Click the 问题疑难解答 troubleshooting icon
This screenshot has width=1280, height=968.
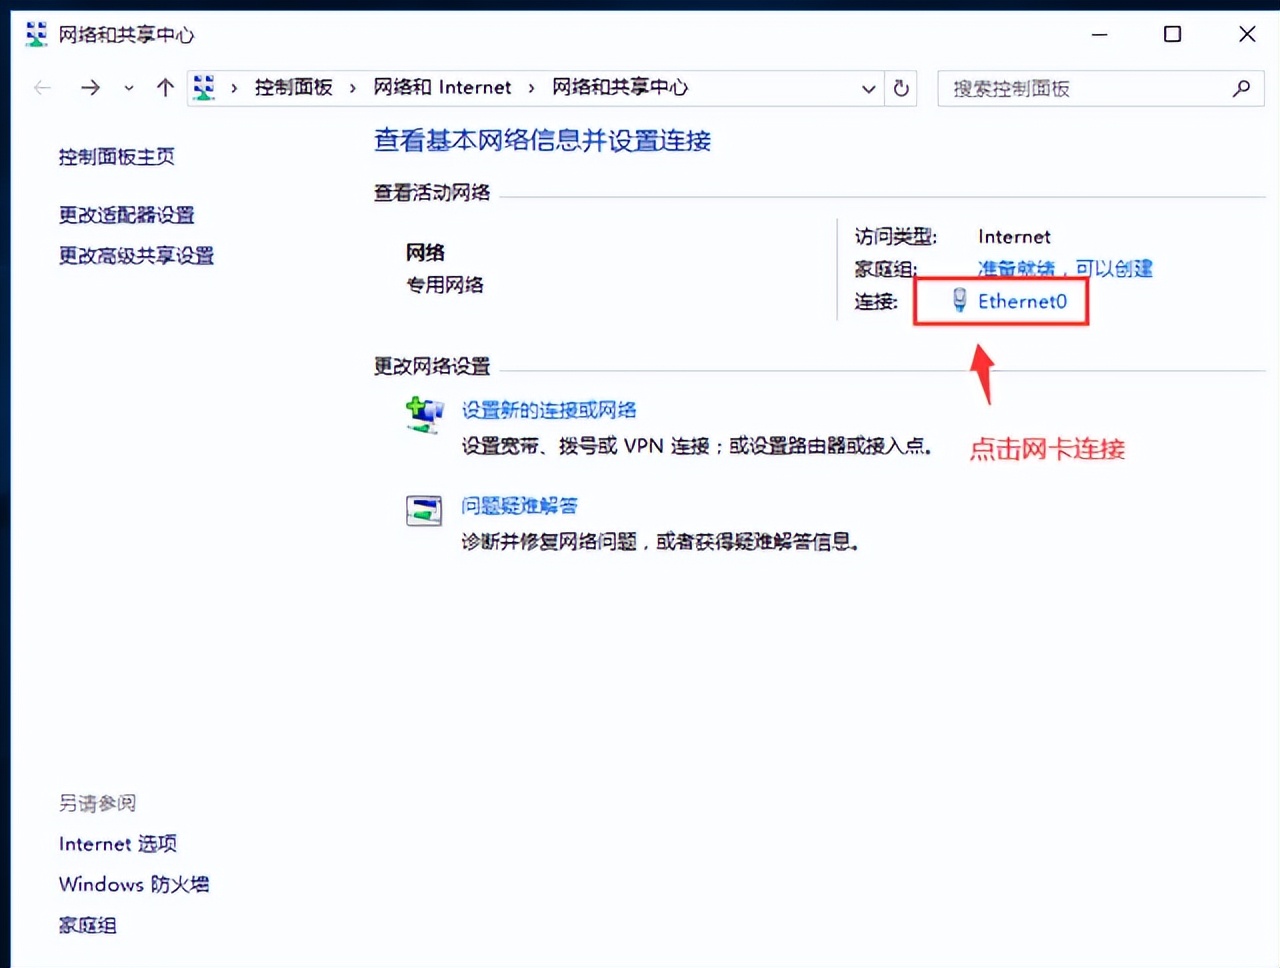(x=424, y=510)
